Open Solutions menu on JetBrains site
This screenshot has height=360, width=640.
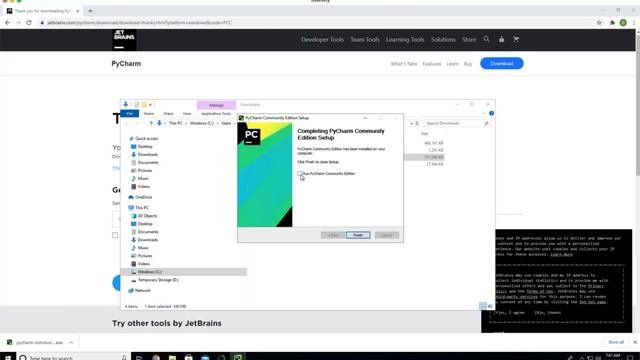pyautogui.click(x=443, y=40)
